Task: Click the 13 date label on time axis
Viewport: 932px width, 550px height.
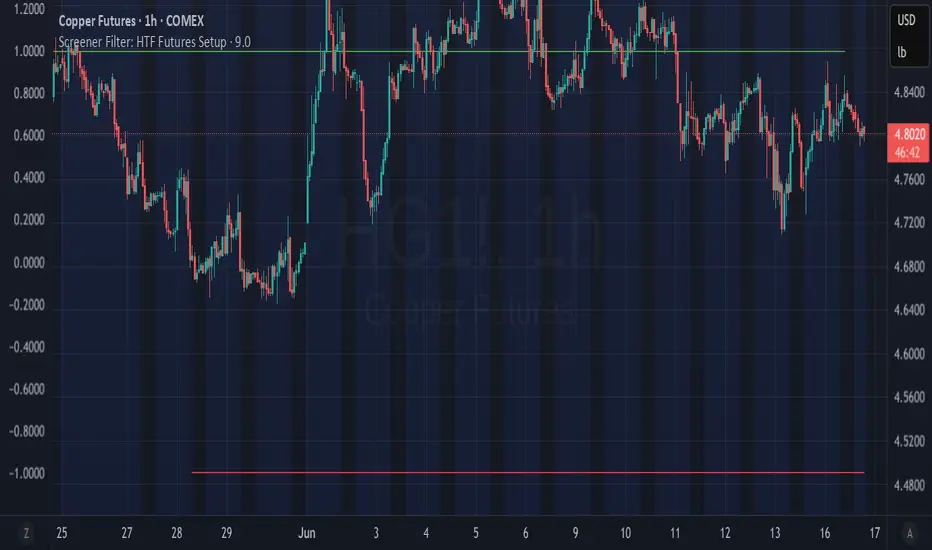Action: 774,533
